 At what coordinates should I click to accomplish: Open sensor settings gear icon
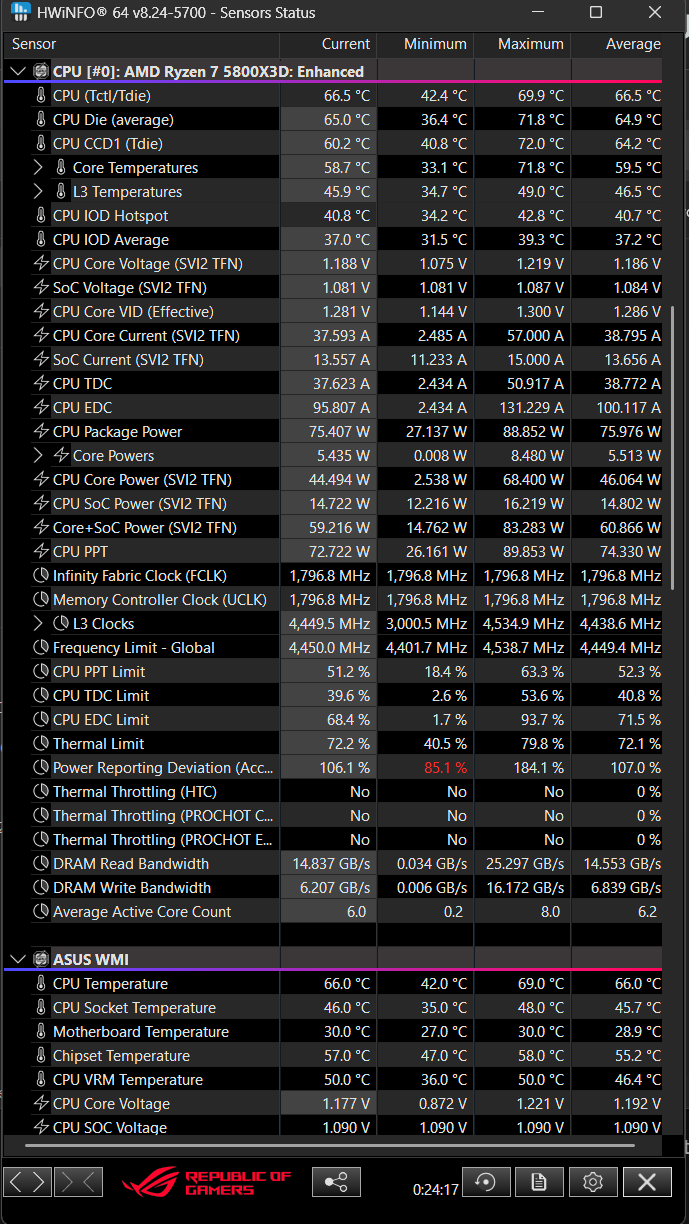tap(593, 1181)
